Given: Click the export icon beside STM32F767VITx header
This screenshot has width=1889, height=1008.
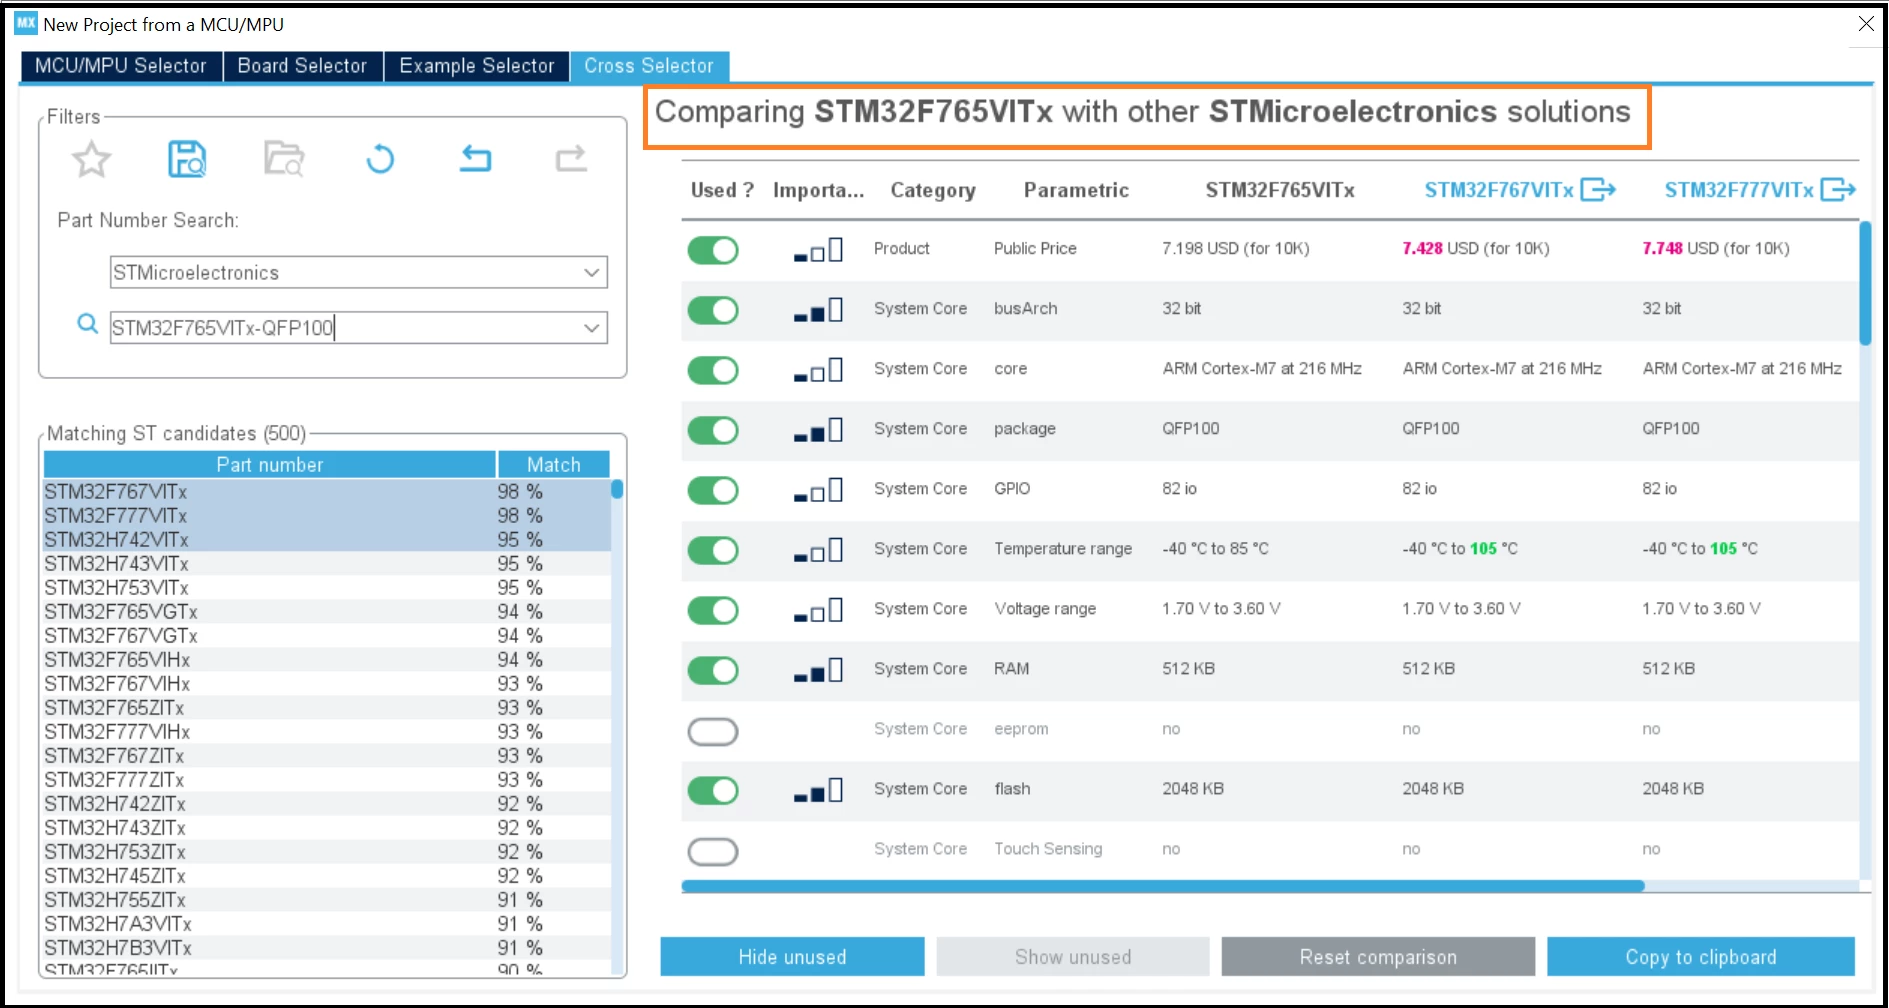Looking at the screenshot, I should click(x=1598, y=189).
